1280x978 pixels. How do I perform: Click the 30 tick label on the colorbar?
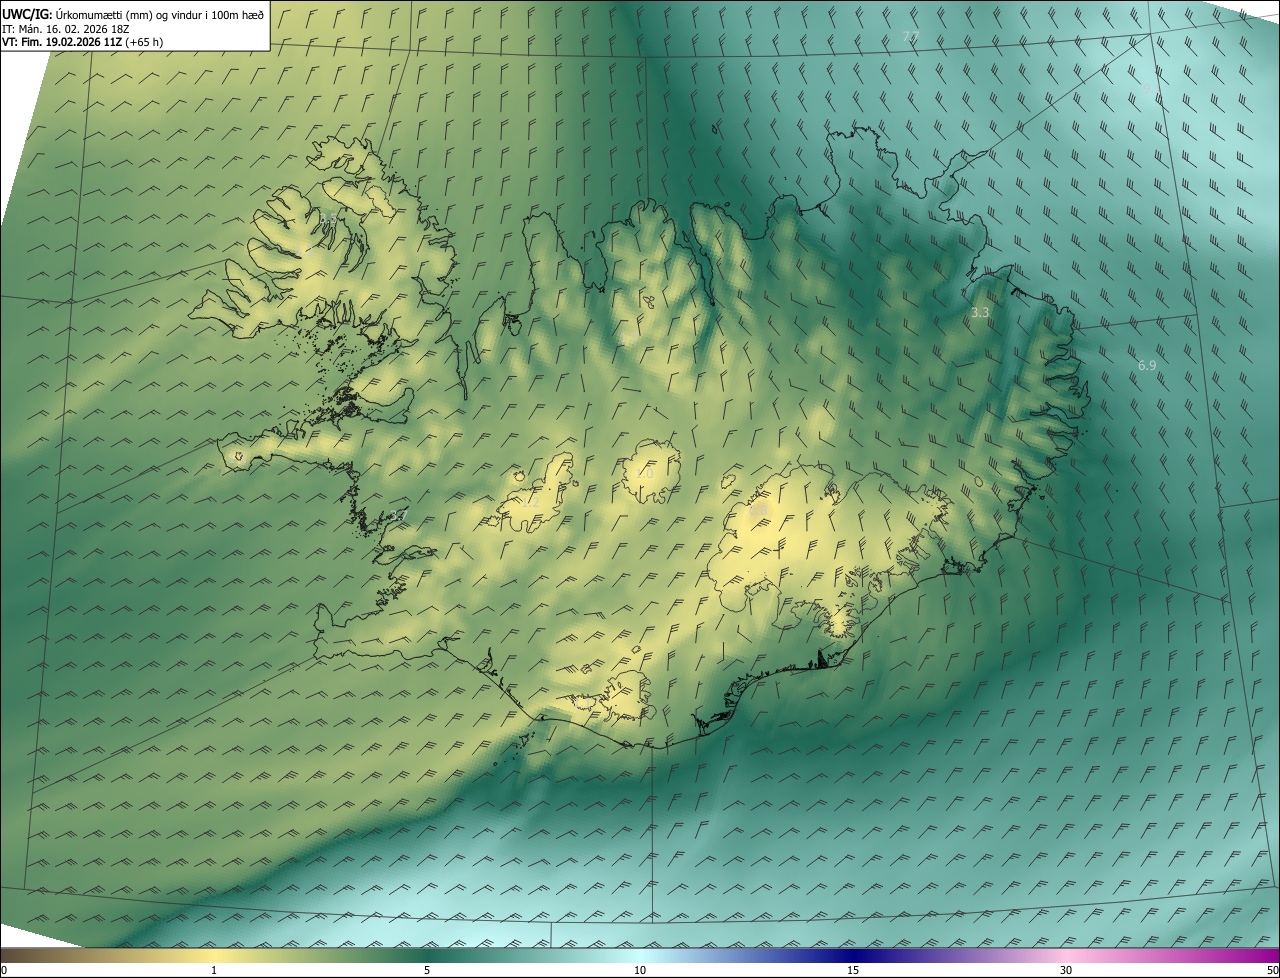click(1066, 970)
